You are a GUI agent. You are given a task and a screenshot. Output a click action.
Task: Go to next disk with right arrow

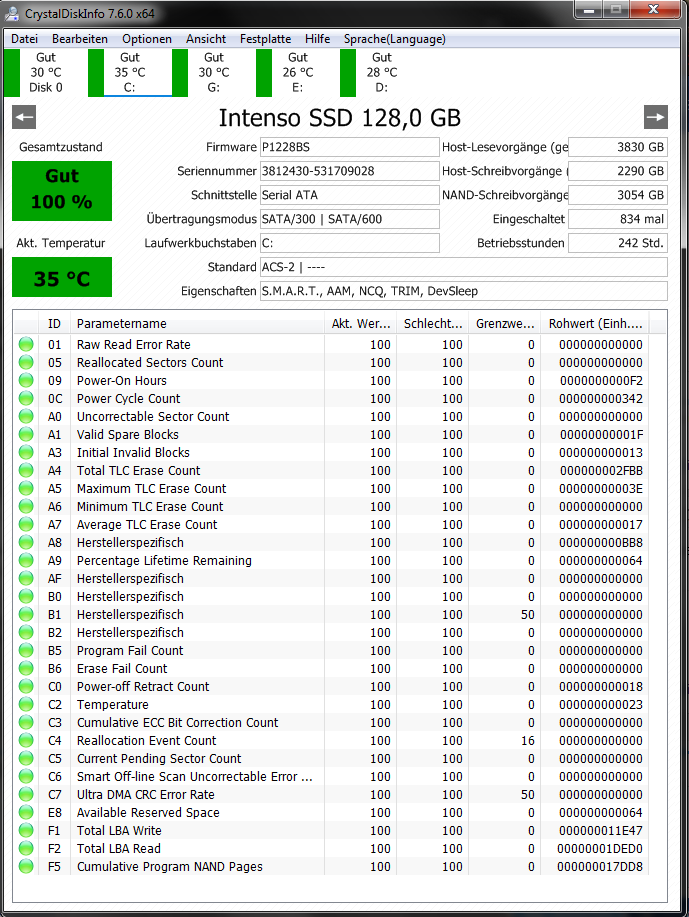pos(656,117)
